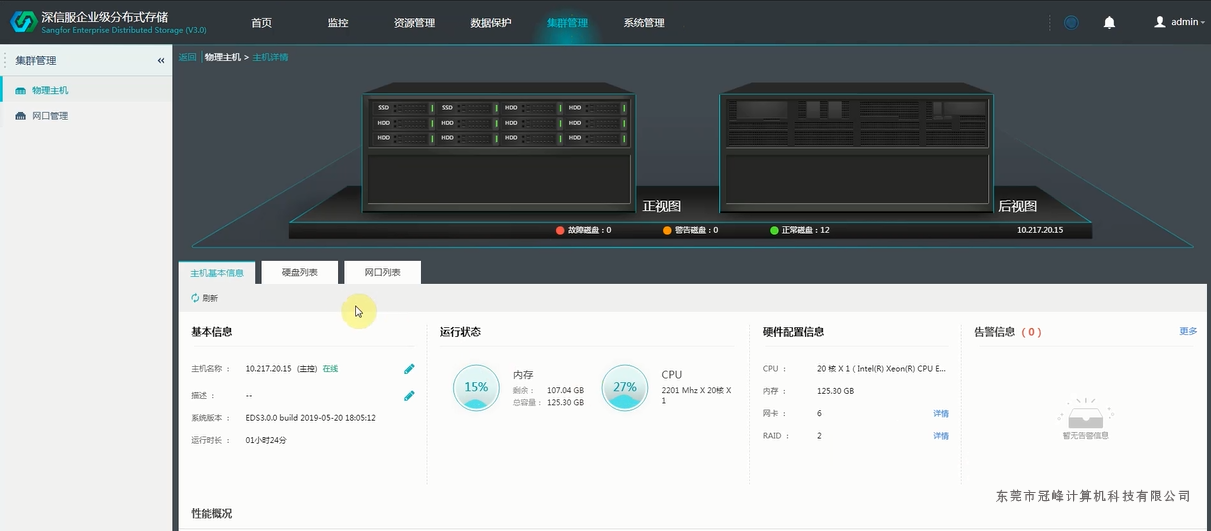Click the 告警信息 (0) heading

pyautogui.click(x=1008, y=332)
